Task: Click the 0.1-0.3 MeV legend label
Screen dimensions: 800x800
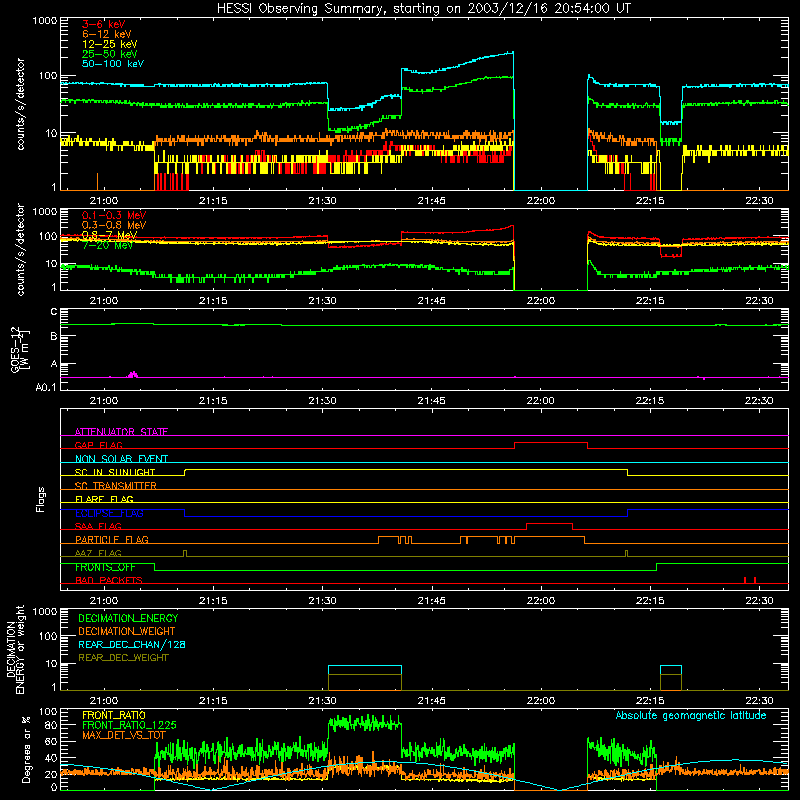Action: pos(114,215)
